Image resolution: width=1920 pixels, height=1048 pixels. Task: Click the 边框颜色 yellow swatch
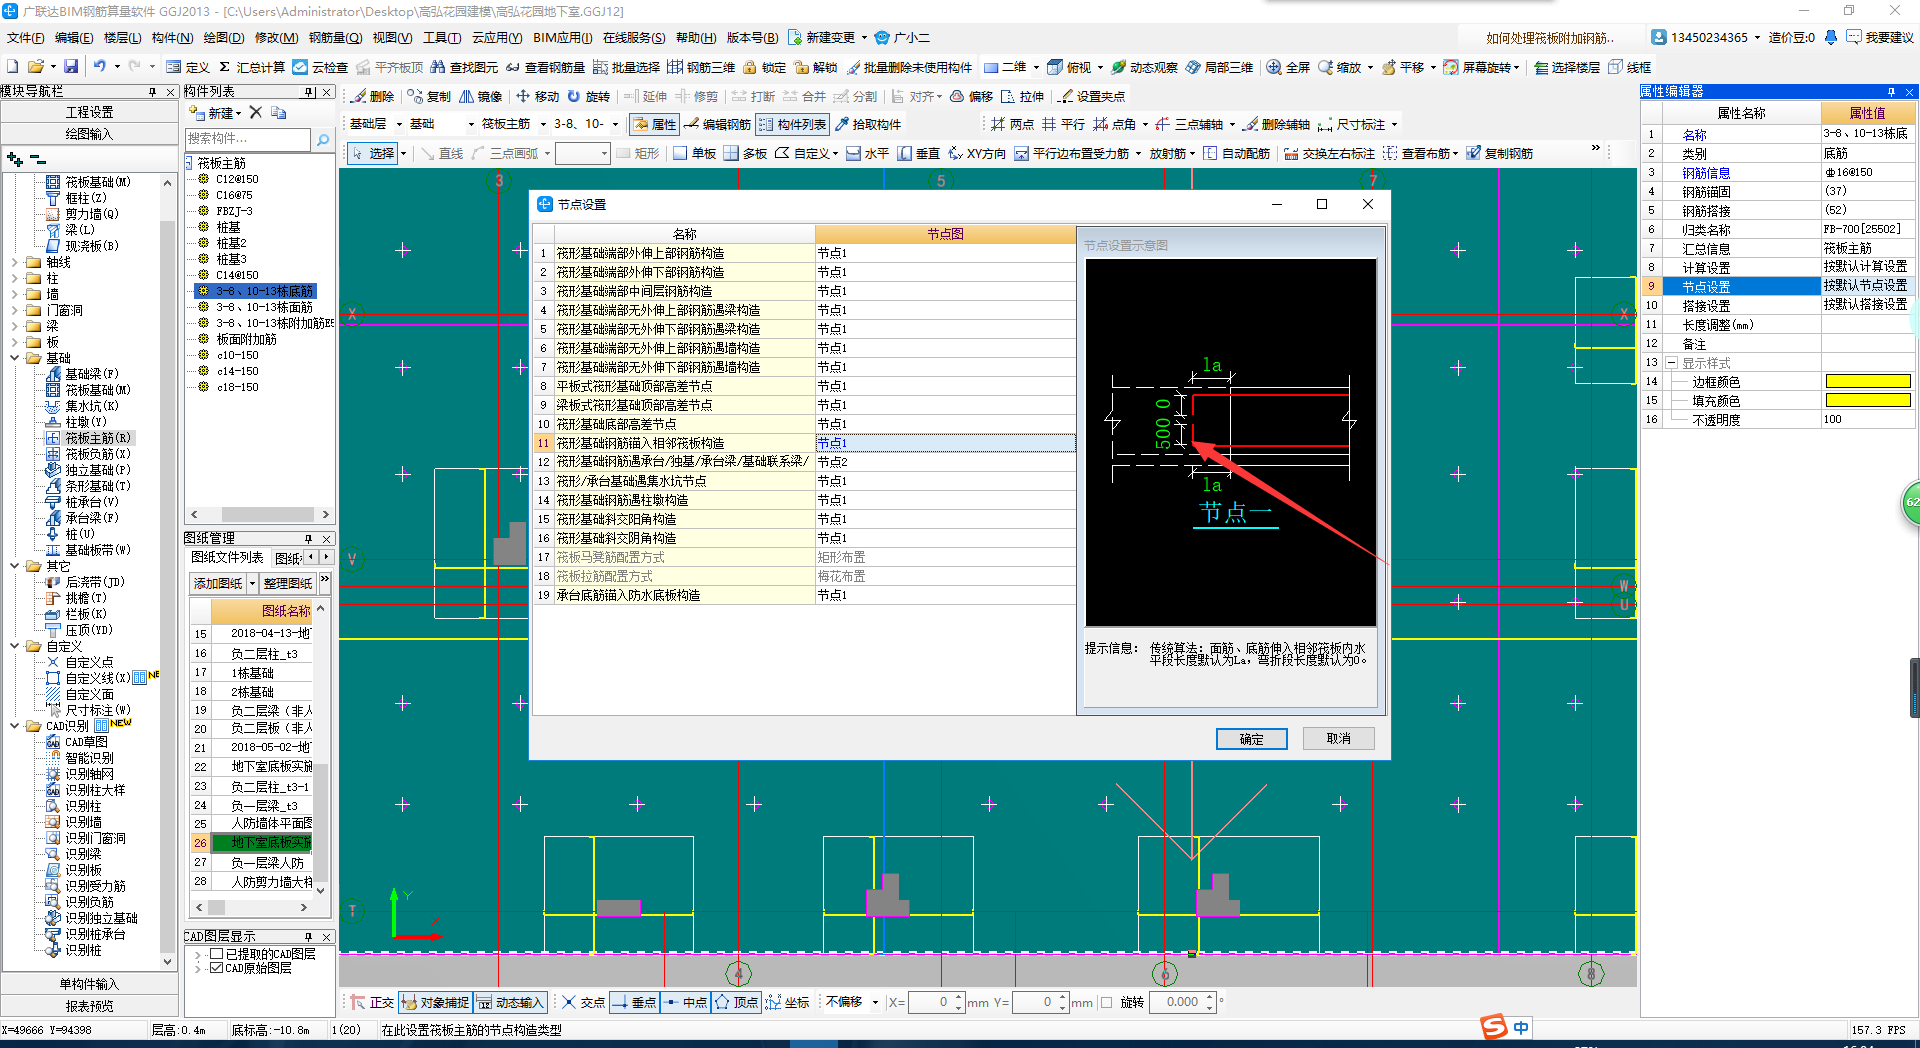[1868, 382]
